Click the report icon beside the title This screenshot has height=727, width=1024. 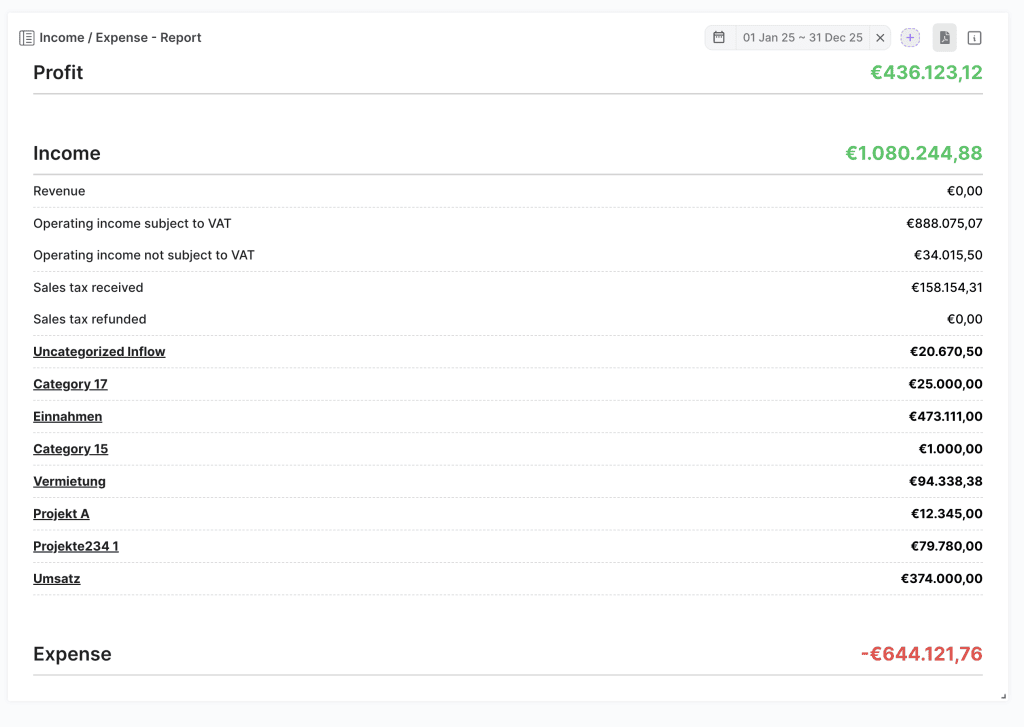(x=27, y=38)
